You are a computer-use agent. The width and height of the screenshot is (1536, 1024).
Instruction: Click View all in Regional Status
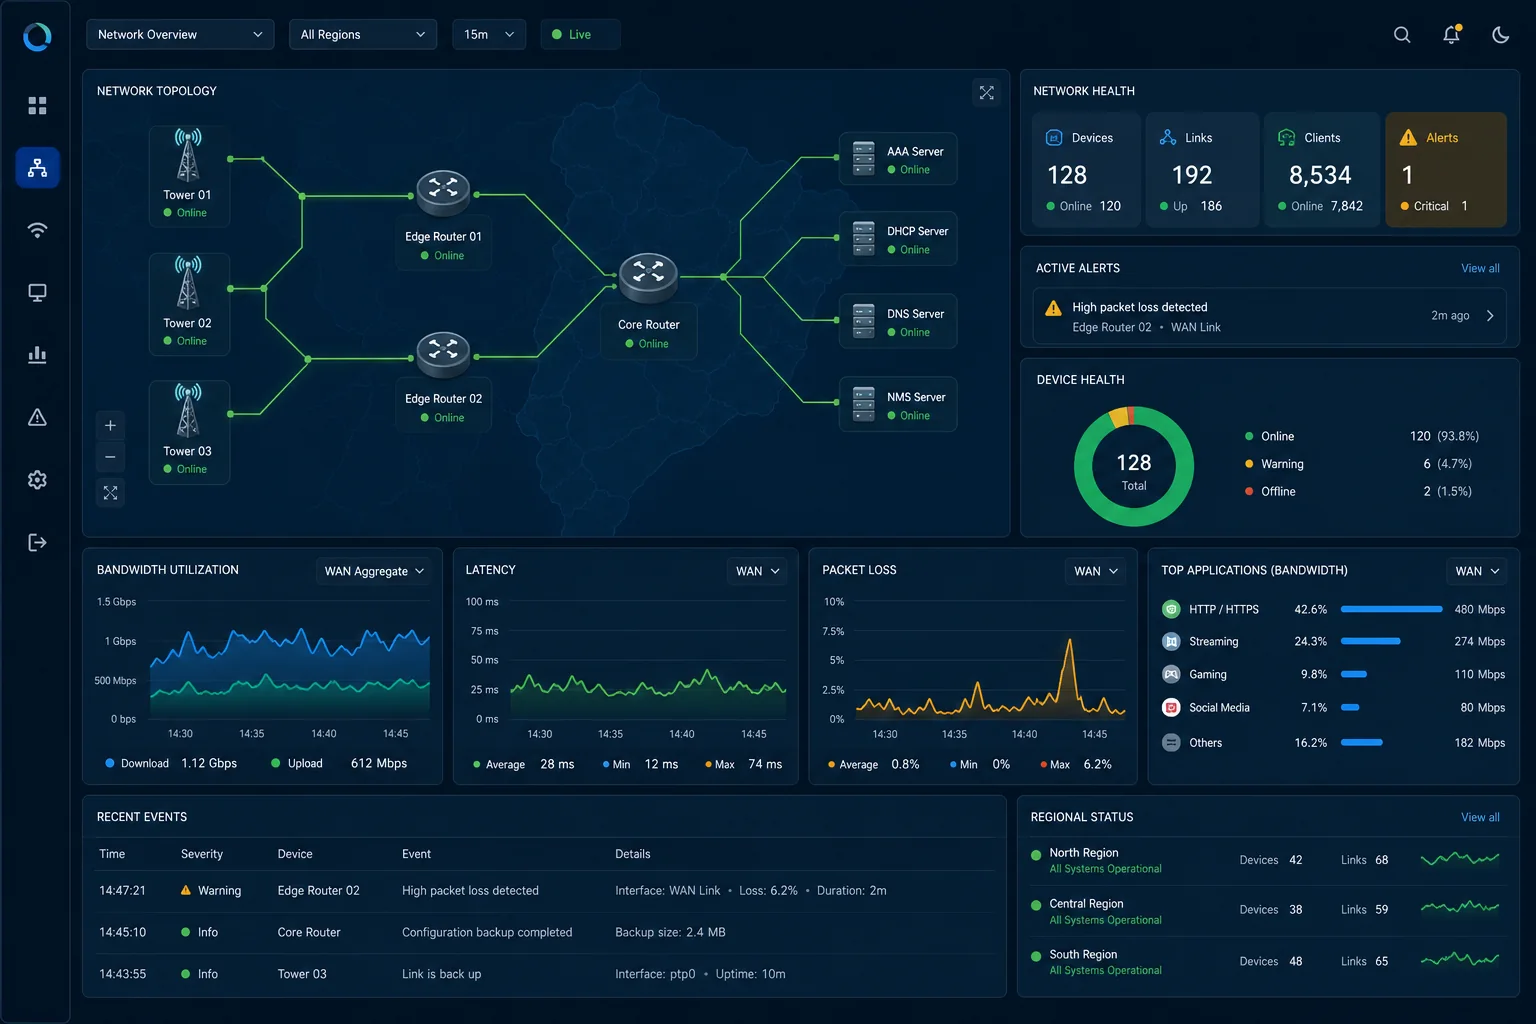point(1480,817)
